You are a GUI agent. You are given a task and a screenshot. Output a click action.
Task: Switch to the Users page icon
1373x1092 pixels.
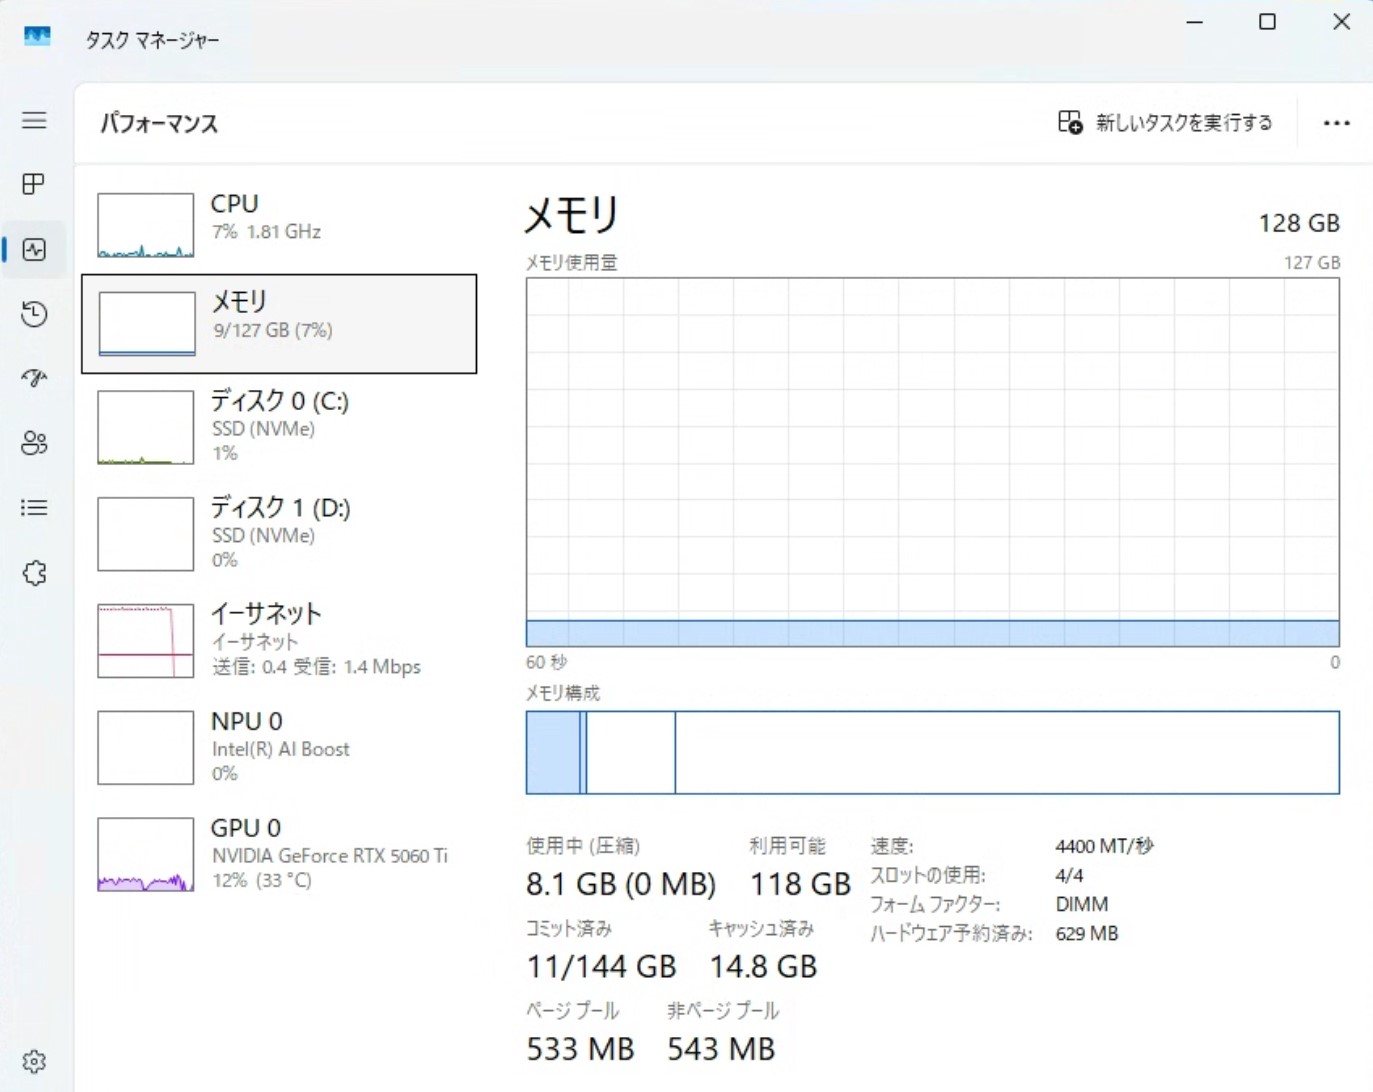(34, 443)
